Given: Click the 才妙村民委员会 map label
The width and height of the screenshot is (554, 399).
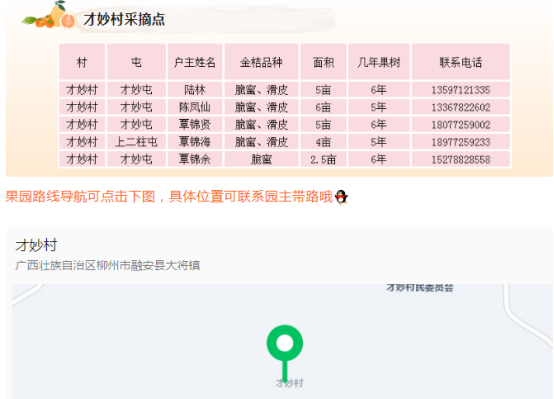Looking at the screenshot, I should click(420, 288).
